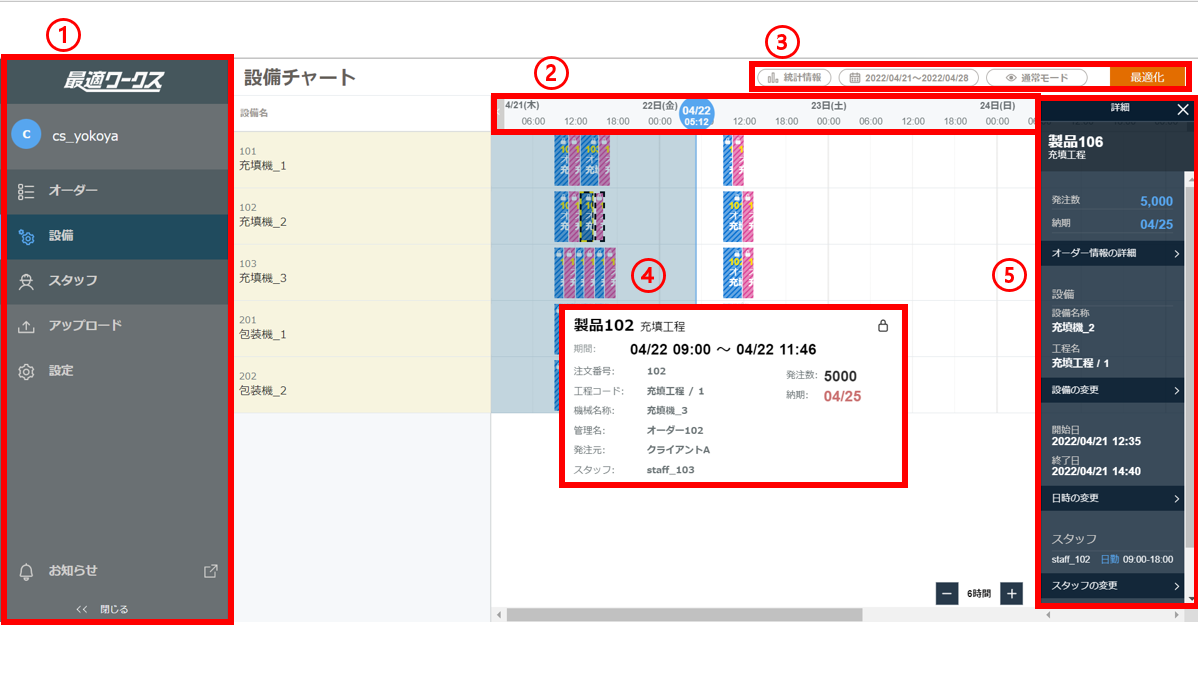The height and width of the screenshot is (675, 1198).
Task: Zoom out the timeline with minus button
Action: (947, 593)
